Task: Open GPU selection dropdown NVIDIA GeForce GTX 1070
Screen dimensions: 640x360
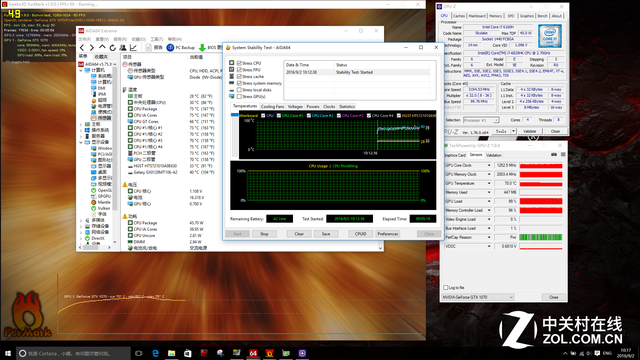Action: click(x=478, y=297)
